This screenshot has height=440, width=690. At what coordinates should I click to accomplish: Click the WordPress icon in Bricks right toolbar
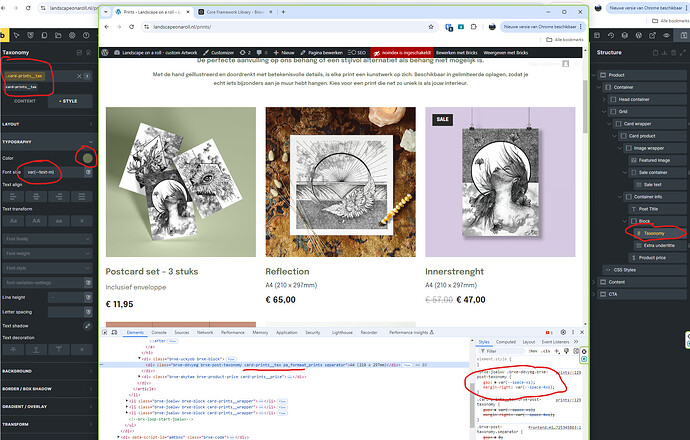point(639,35)
